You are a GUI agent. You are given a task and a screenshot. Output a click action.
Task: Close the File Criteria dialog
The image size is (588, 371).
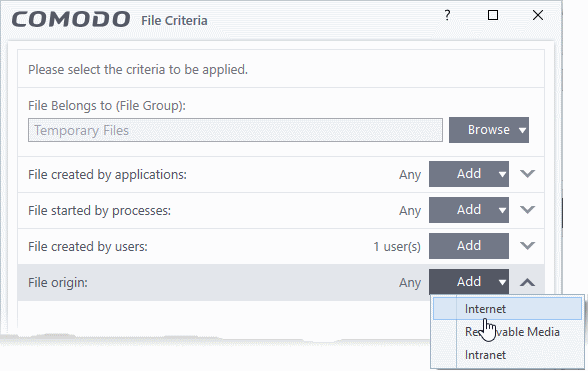coord(538,15)
